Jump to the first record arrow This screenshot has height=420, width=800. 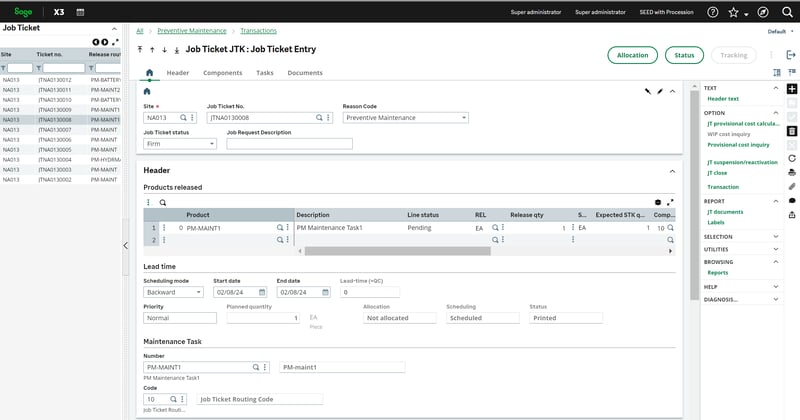coord(140,48)
